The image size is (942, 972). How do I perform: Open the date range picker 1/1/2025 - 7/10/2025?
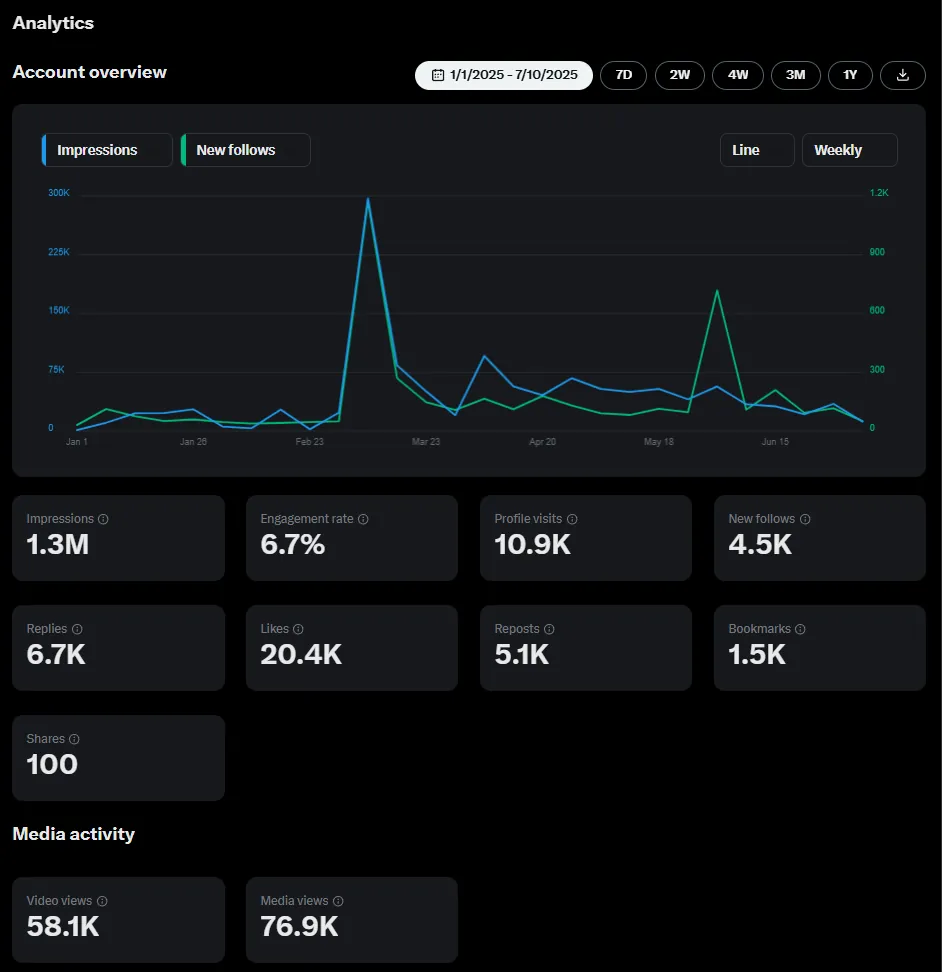[503, 75]
